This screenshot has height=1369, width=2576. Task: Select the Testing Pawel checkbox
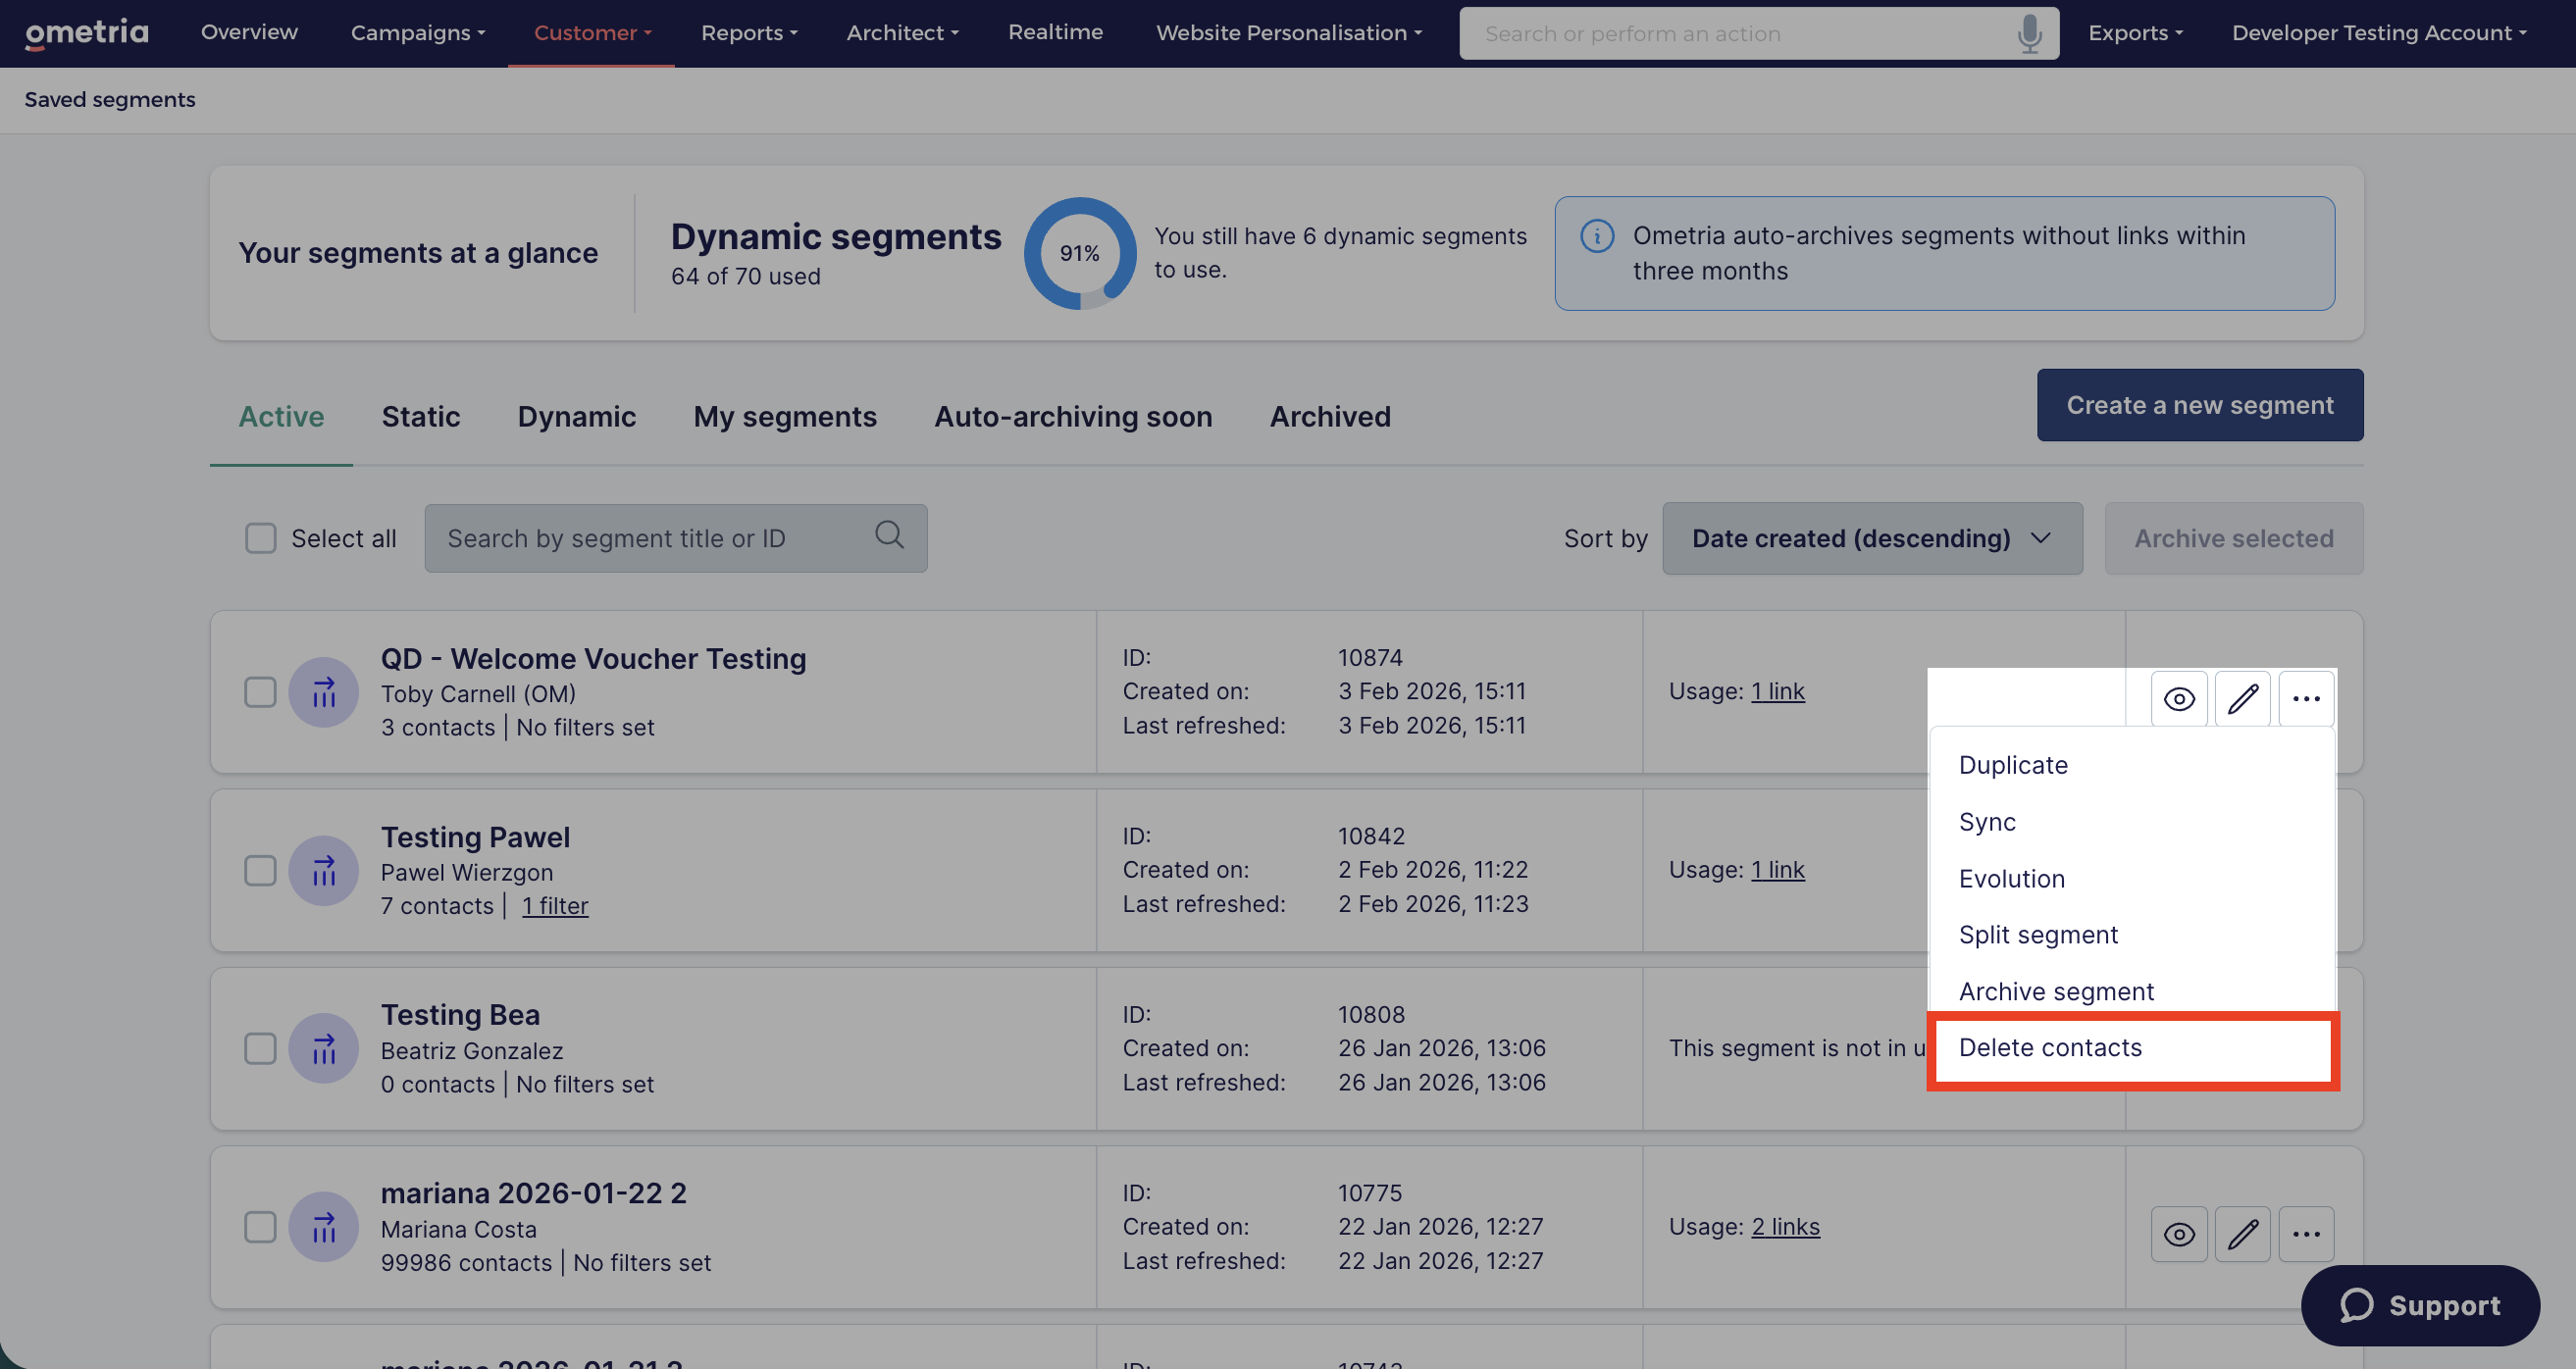pyautogui.click(x=261, y=870)
